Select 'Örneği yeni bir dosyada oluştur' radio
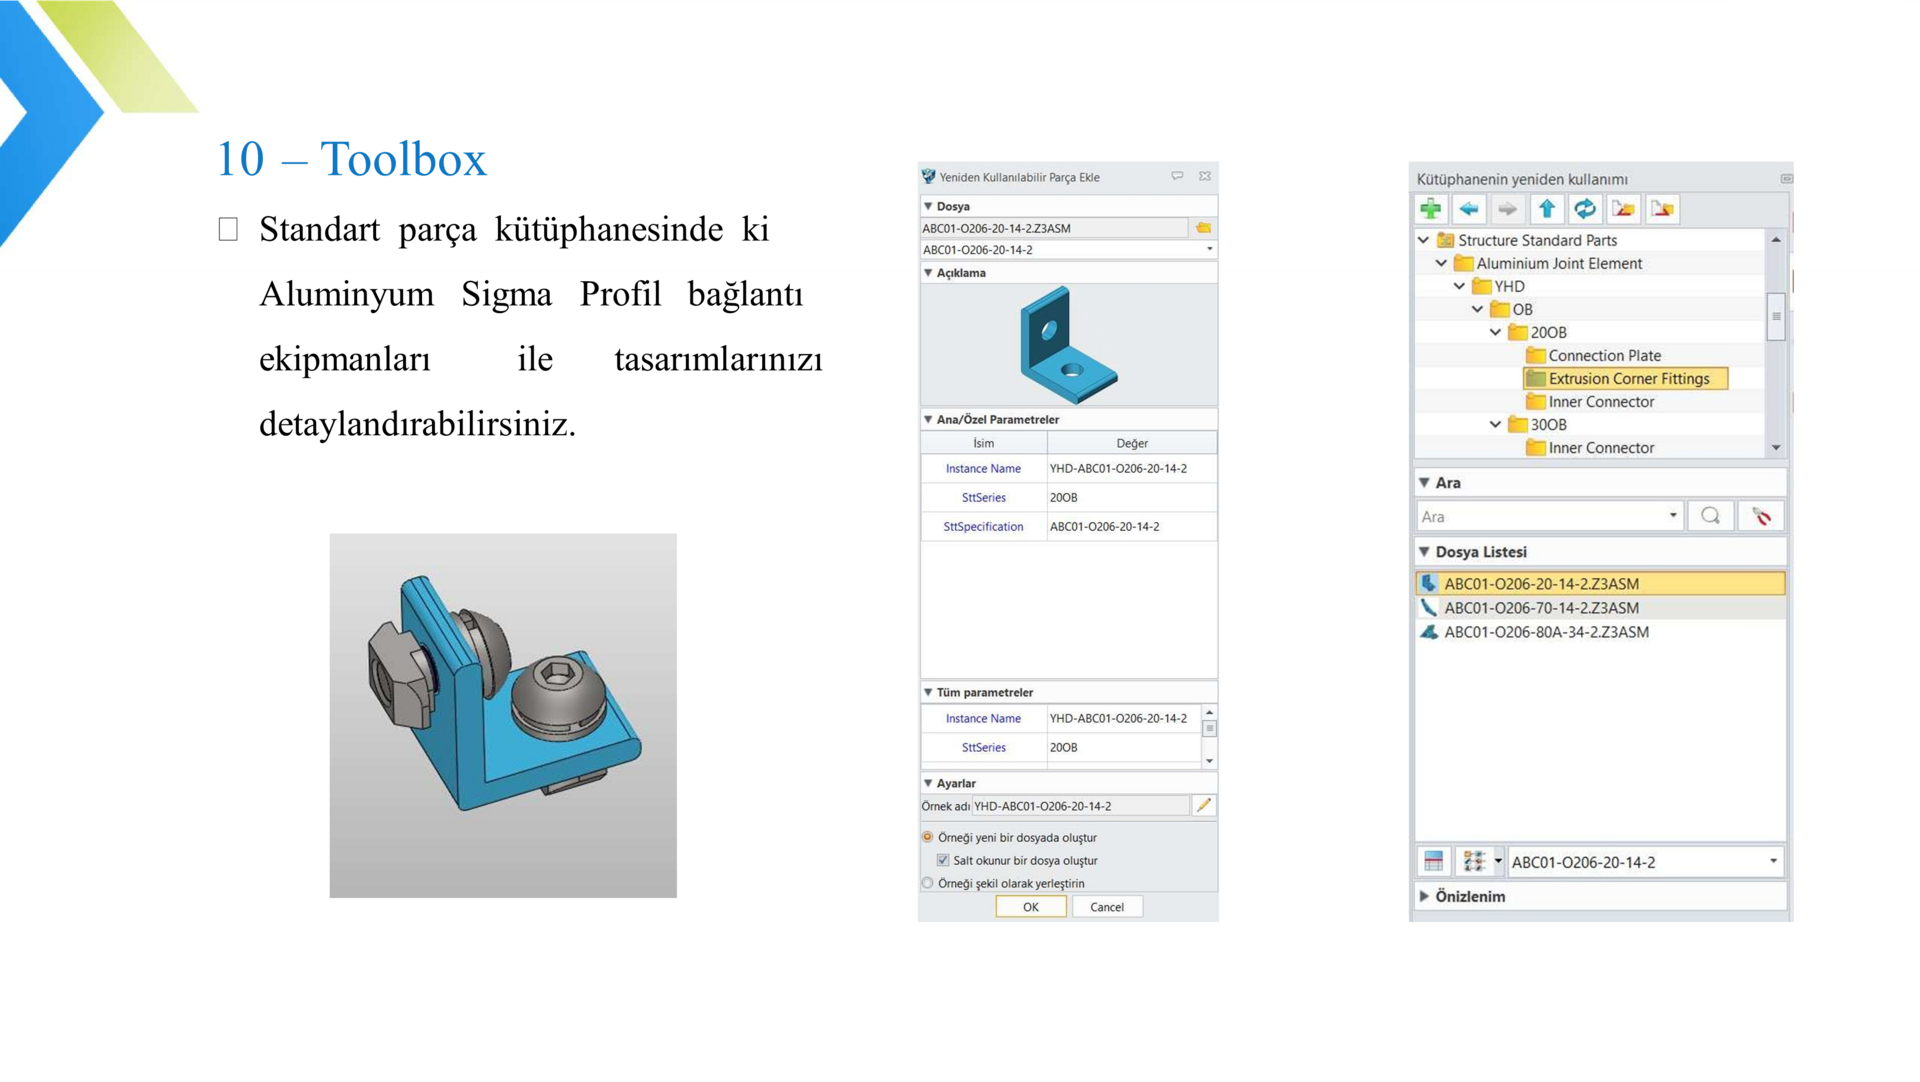The image size is (1920, 1082). pos(928,837)
